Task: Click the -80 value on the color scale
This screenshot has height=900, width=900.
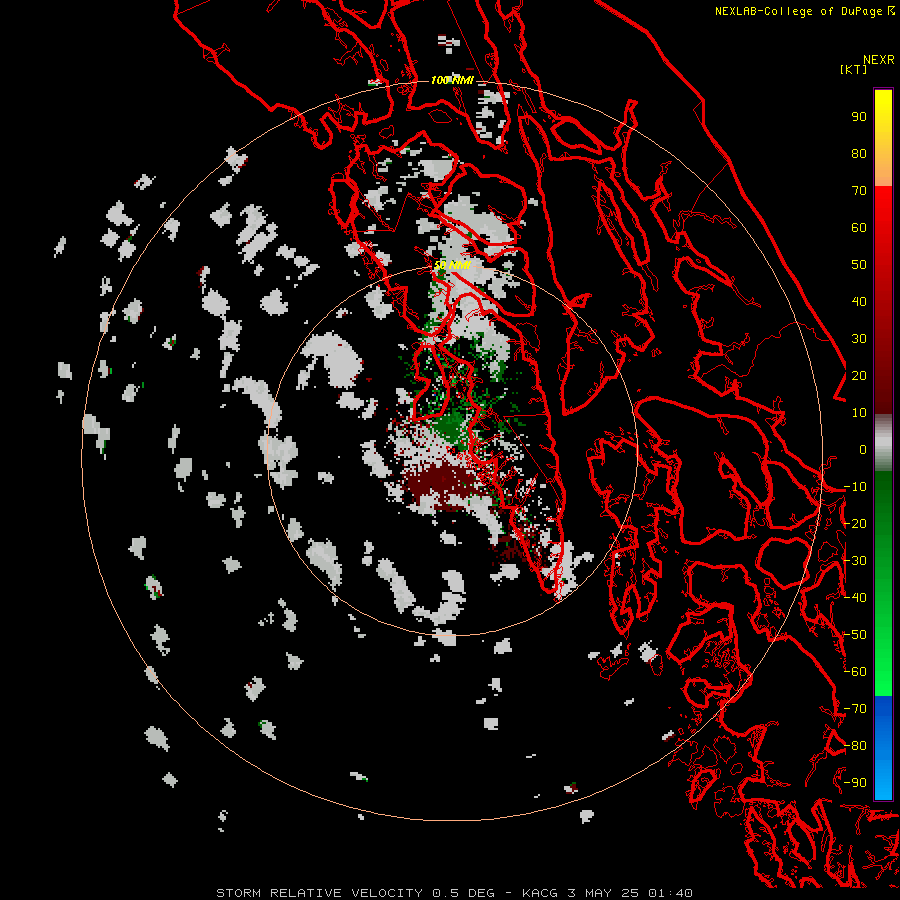Action: pyautogui.click(x=855, y=746)
